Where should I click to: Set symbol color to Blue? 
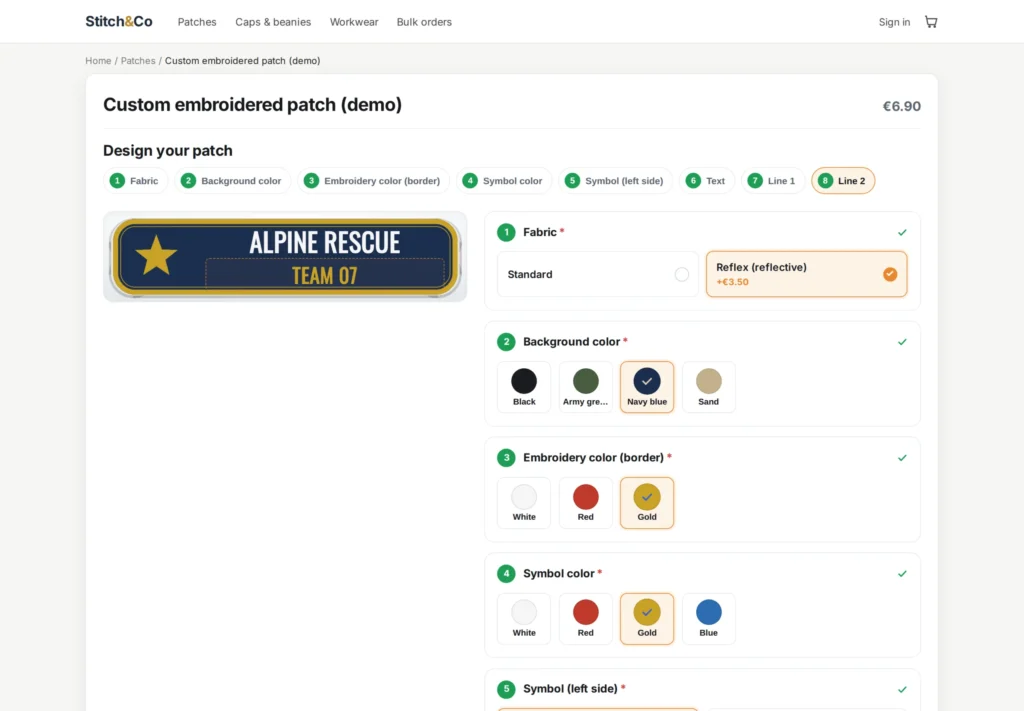coord(709,619)
